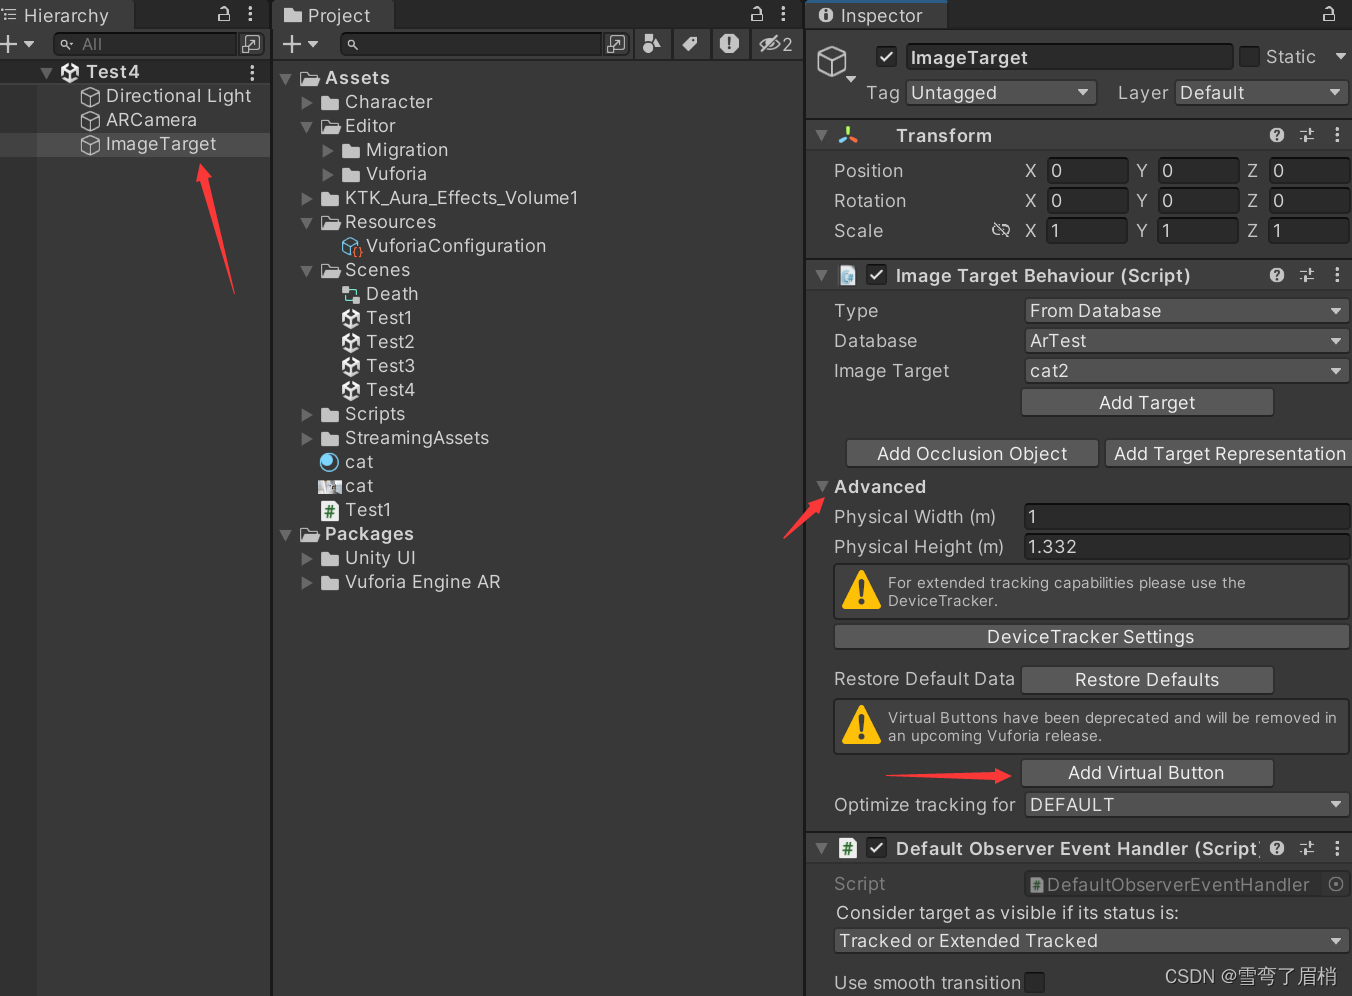Select VuforiaConfiguration asset in Project
This screenshot has width=1352, height=996.
coord(456,246)
